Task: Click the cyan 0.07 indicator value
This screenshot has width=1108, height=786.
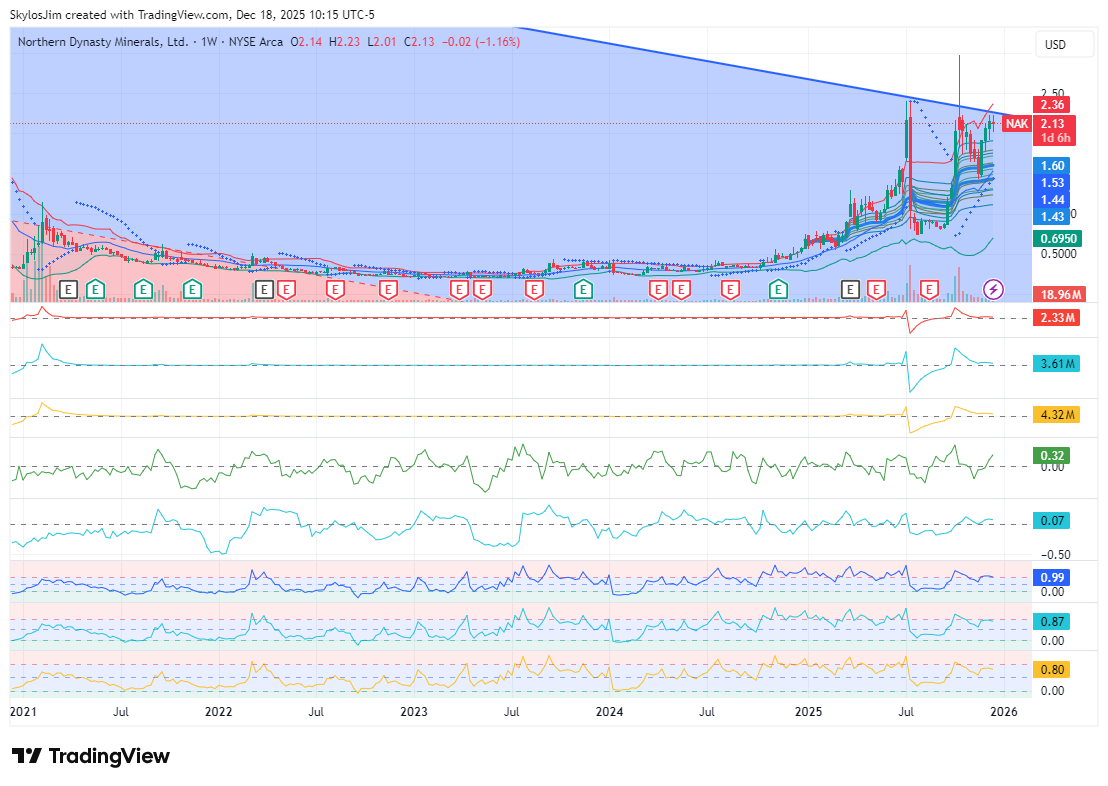Action: coord(1052,521)
